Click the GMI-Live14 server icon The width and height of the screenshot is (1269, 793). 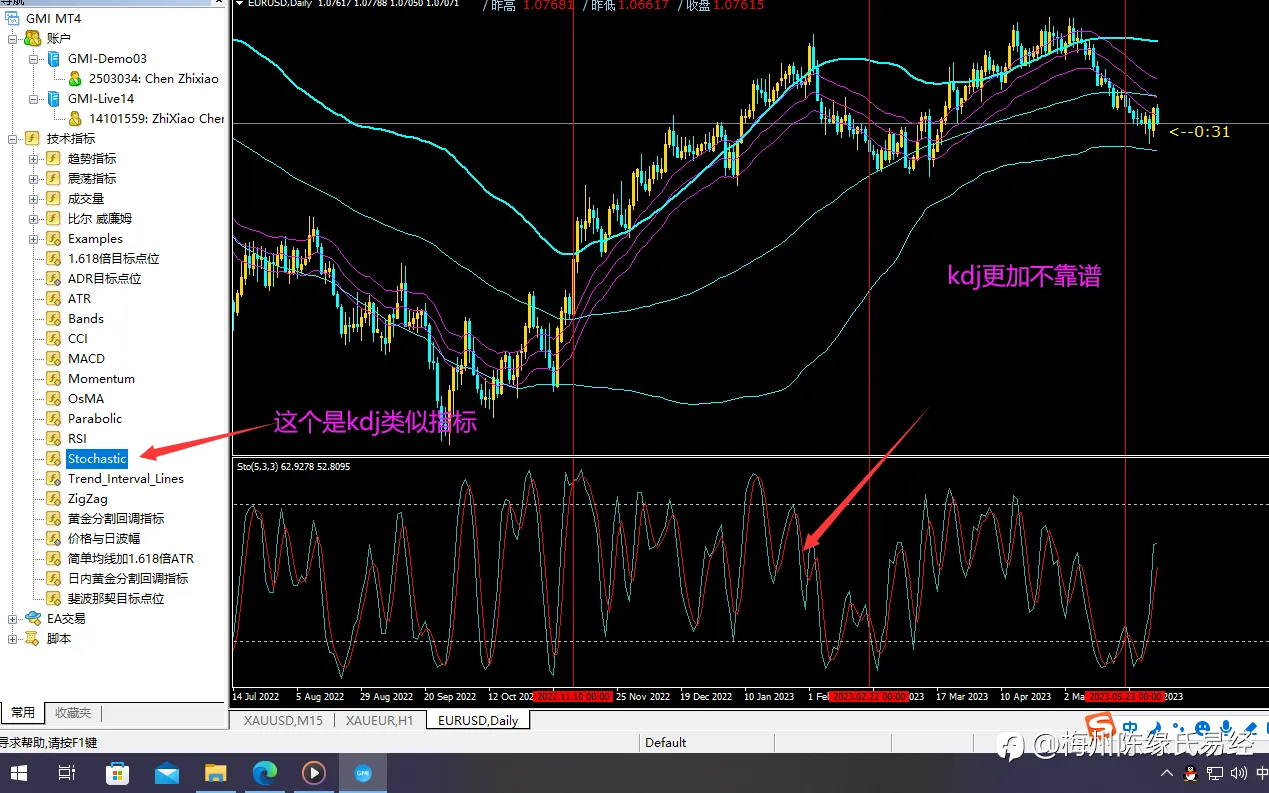53,98
